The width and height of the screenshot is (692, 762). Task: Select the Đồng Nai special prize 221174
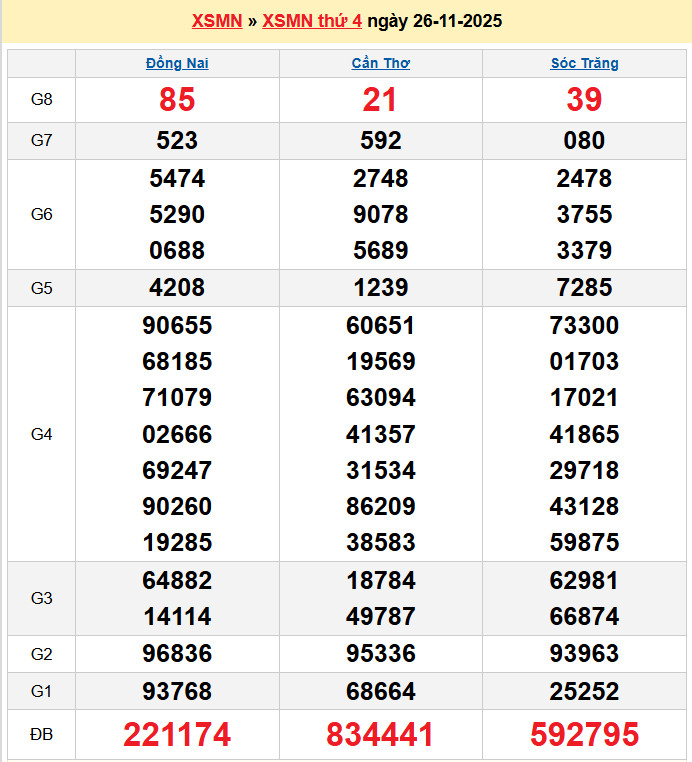click(177, 735)
